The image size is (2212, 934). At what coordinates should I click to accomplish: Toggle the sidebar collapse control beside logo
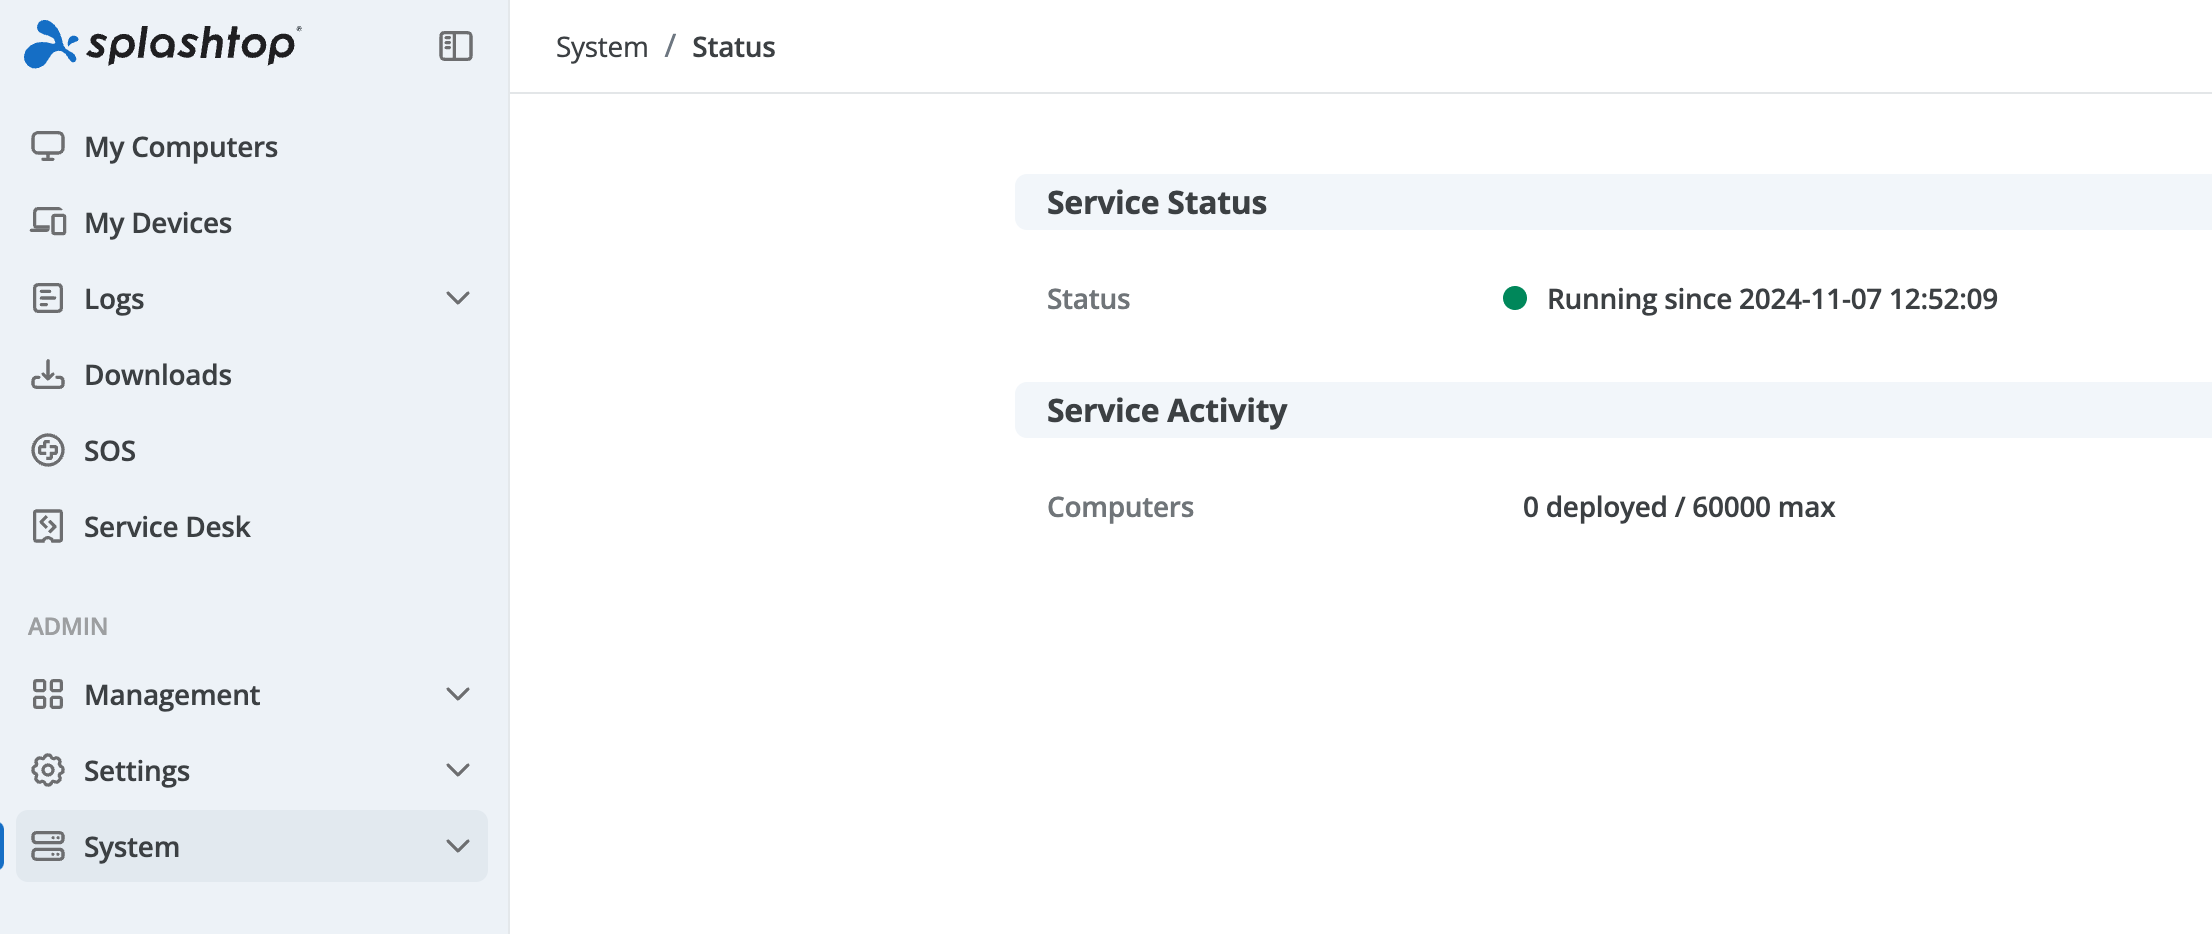[456, 46]
